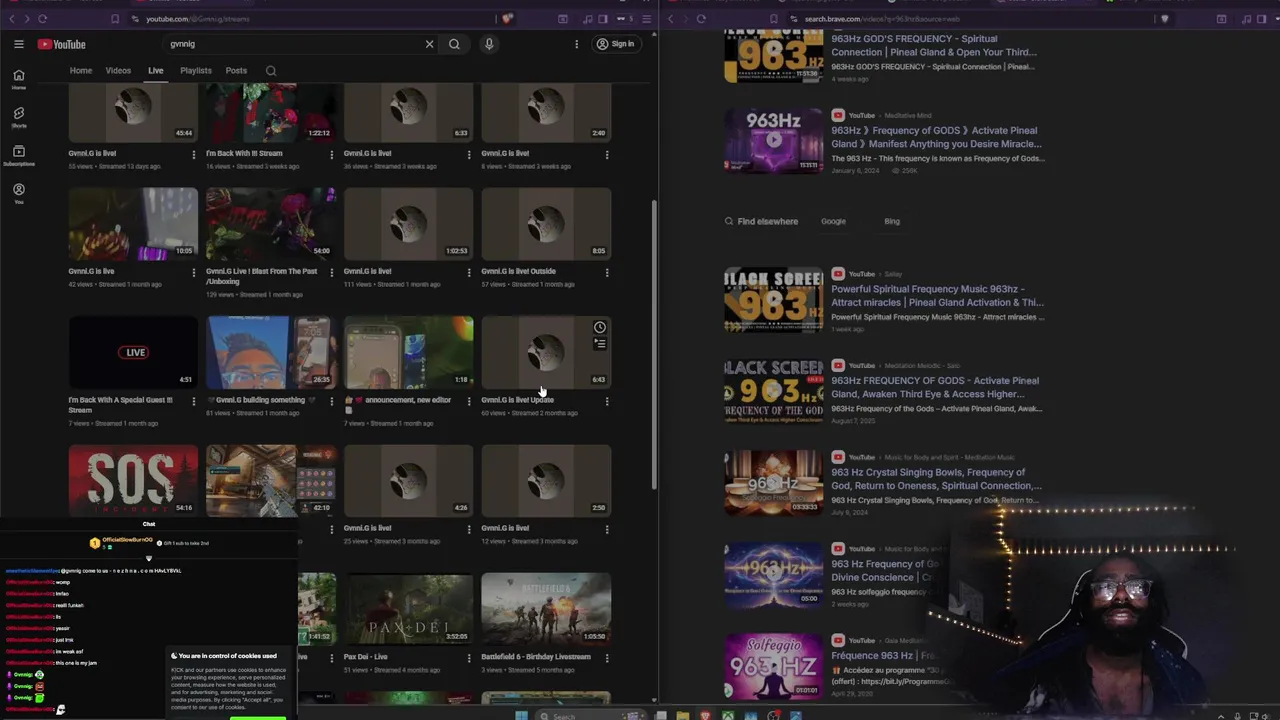Open Home in YouTube left sidebar
1280x720 pixels.
click(19, 78)
